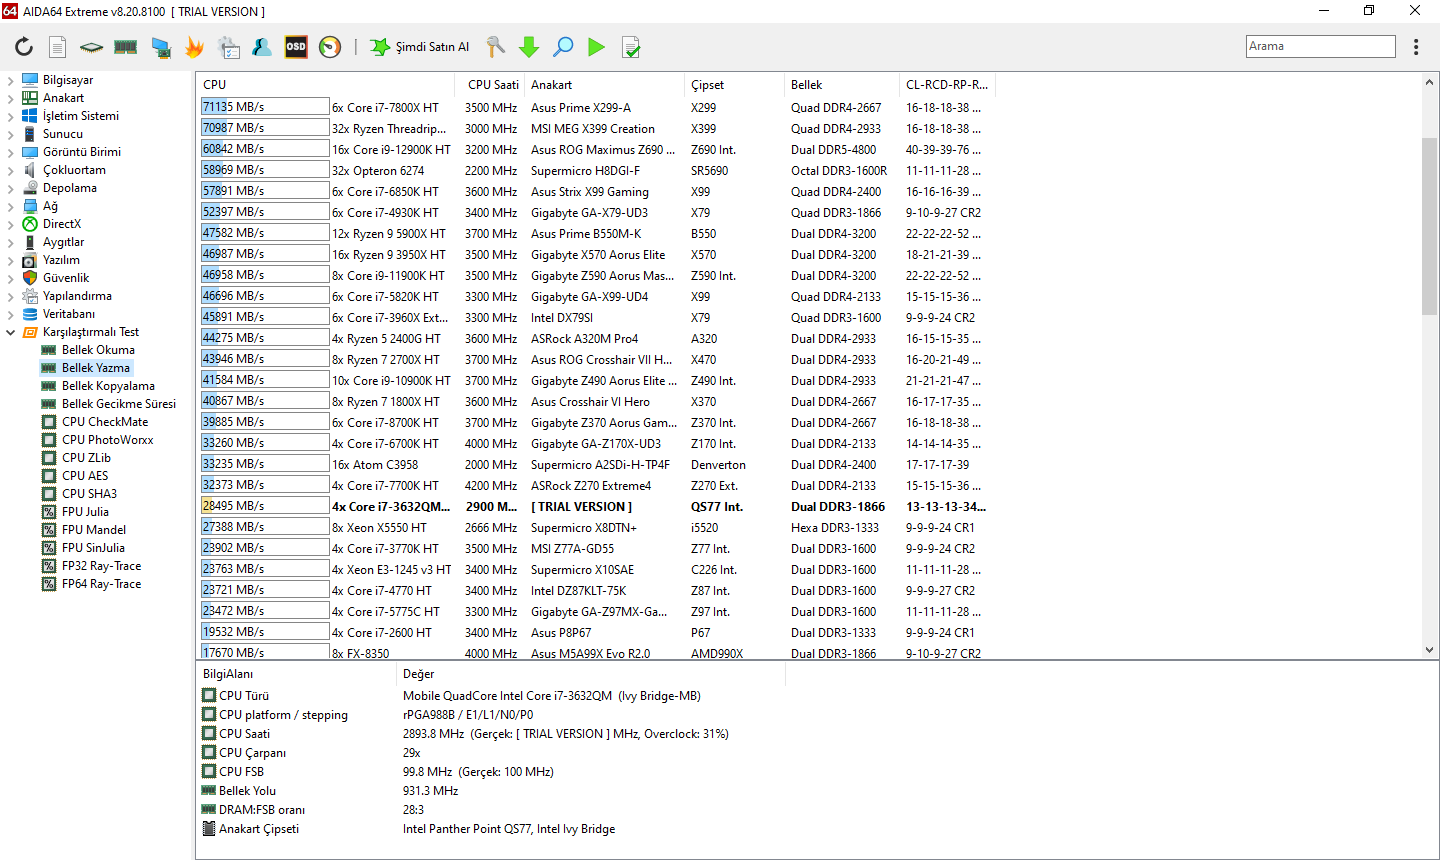Expand the Bilgisayar tree node

(10, 80)
